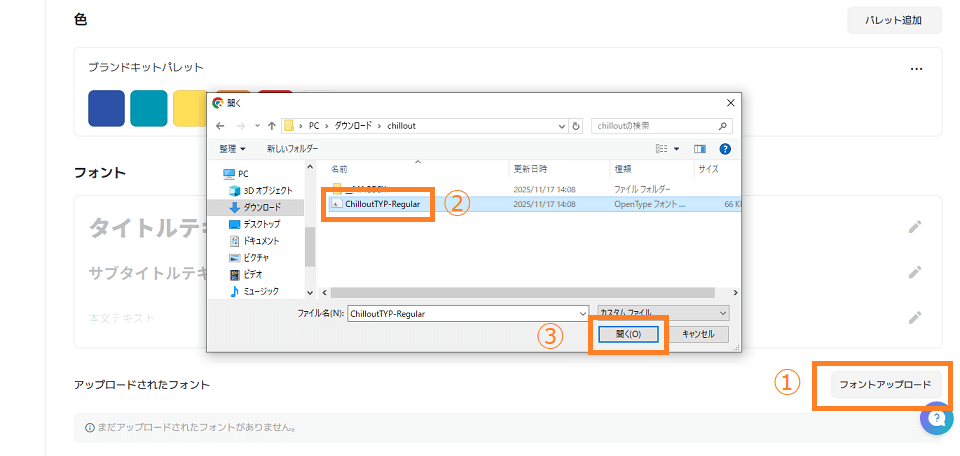The image size is (960, 456).
Task: Click the file list right scroll arrow
Action: (x=735, y=293)
